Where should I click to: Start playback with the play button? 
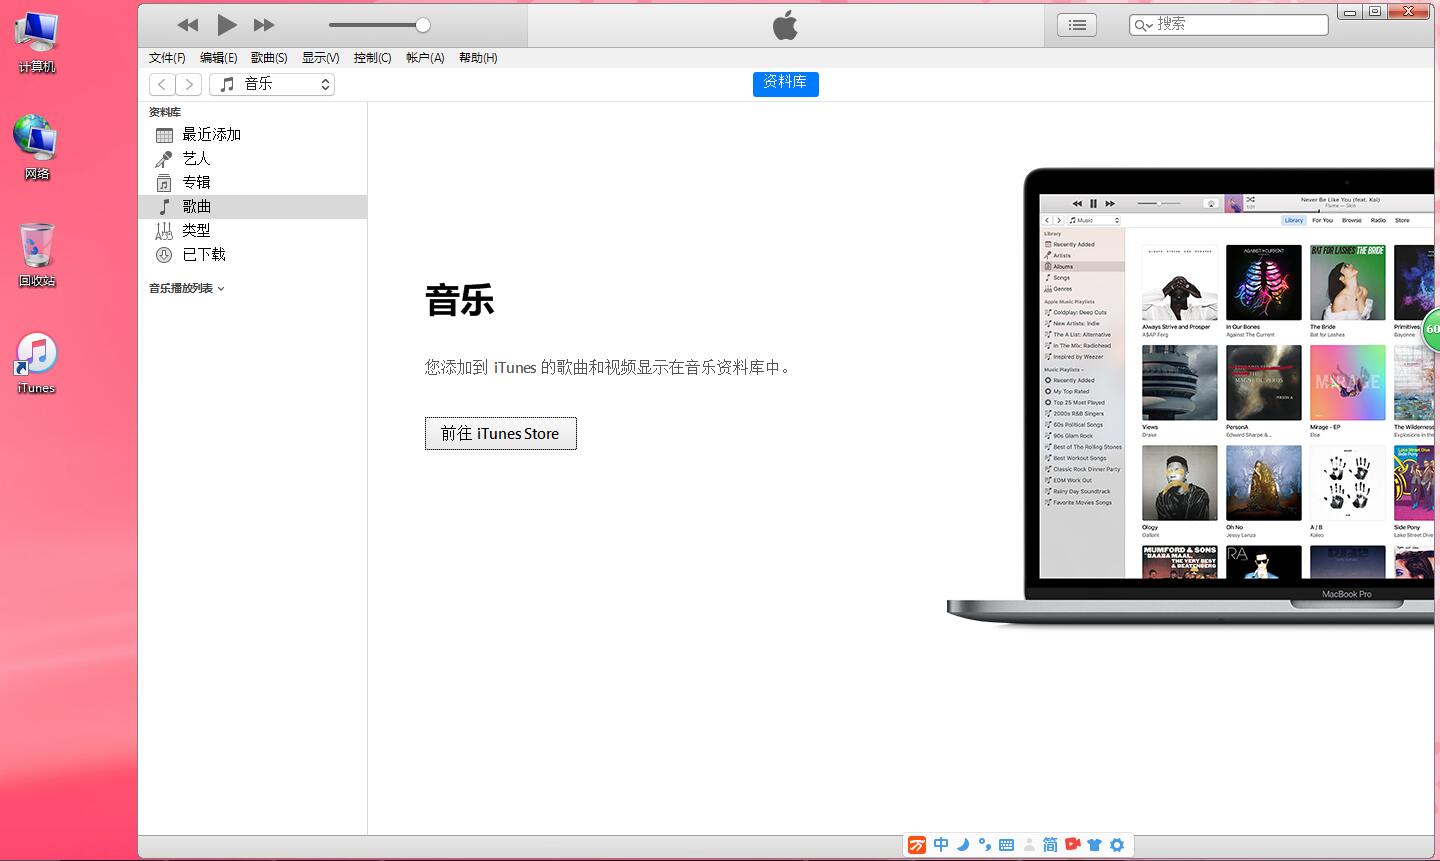[227, 25]
